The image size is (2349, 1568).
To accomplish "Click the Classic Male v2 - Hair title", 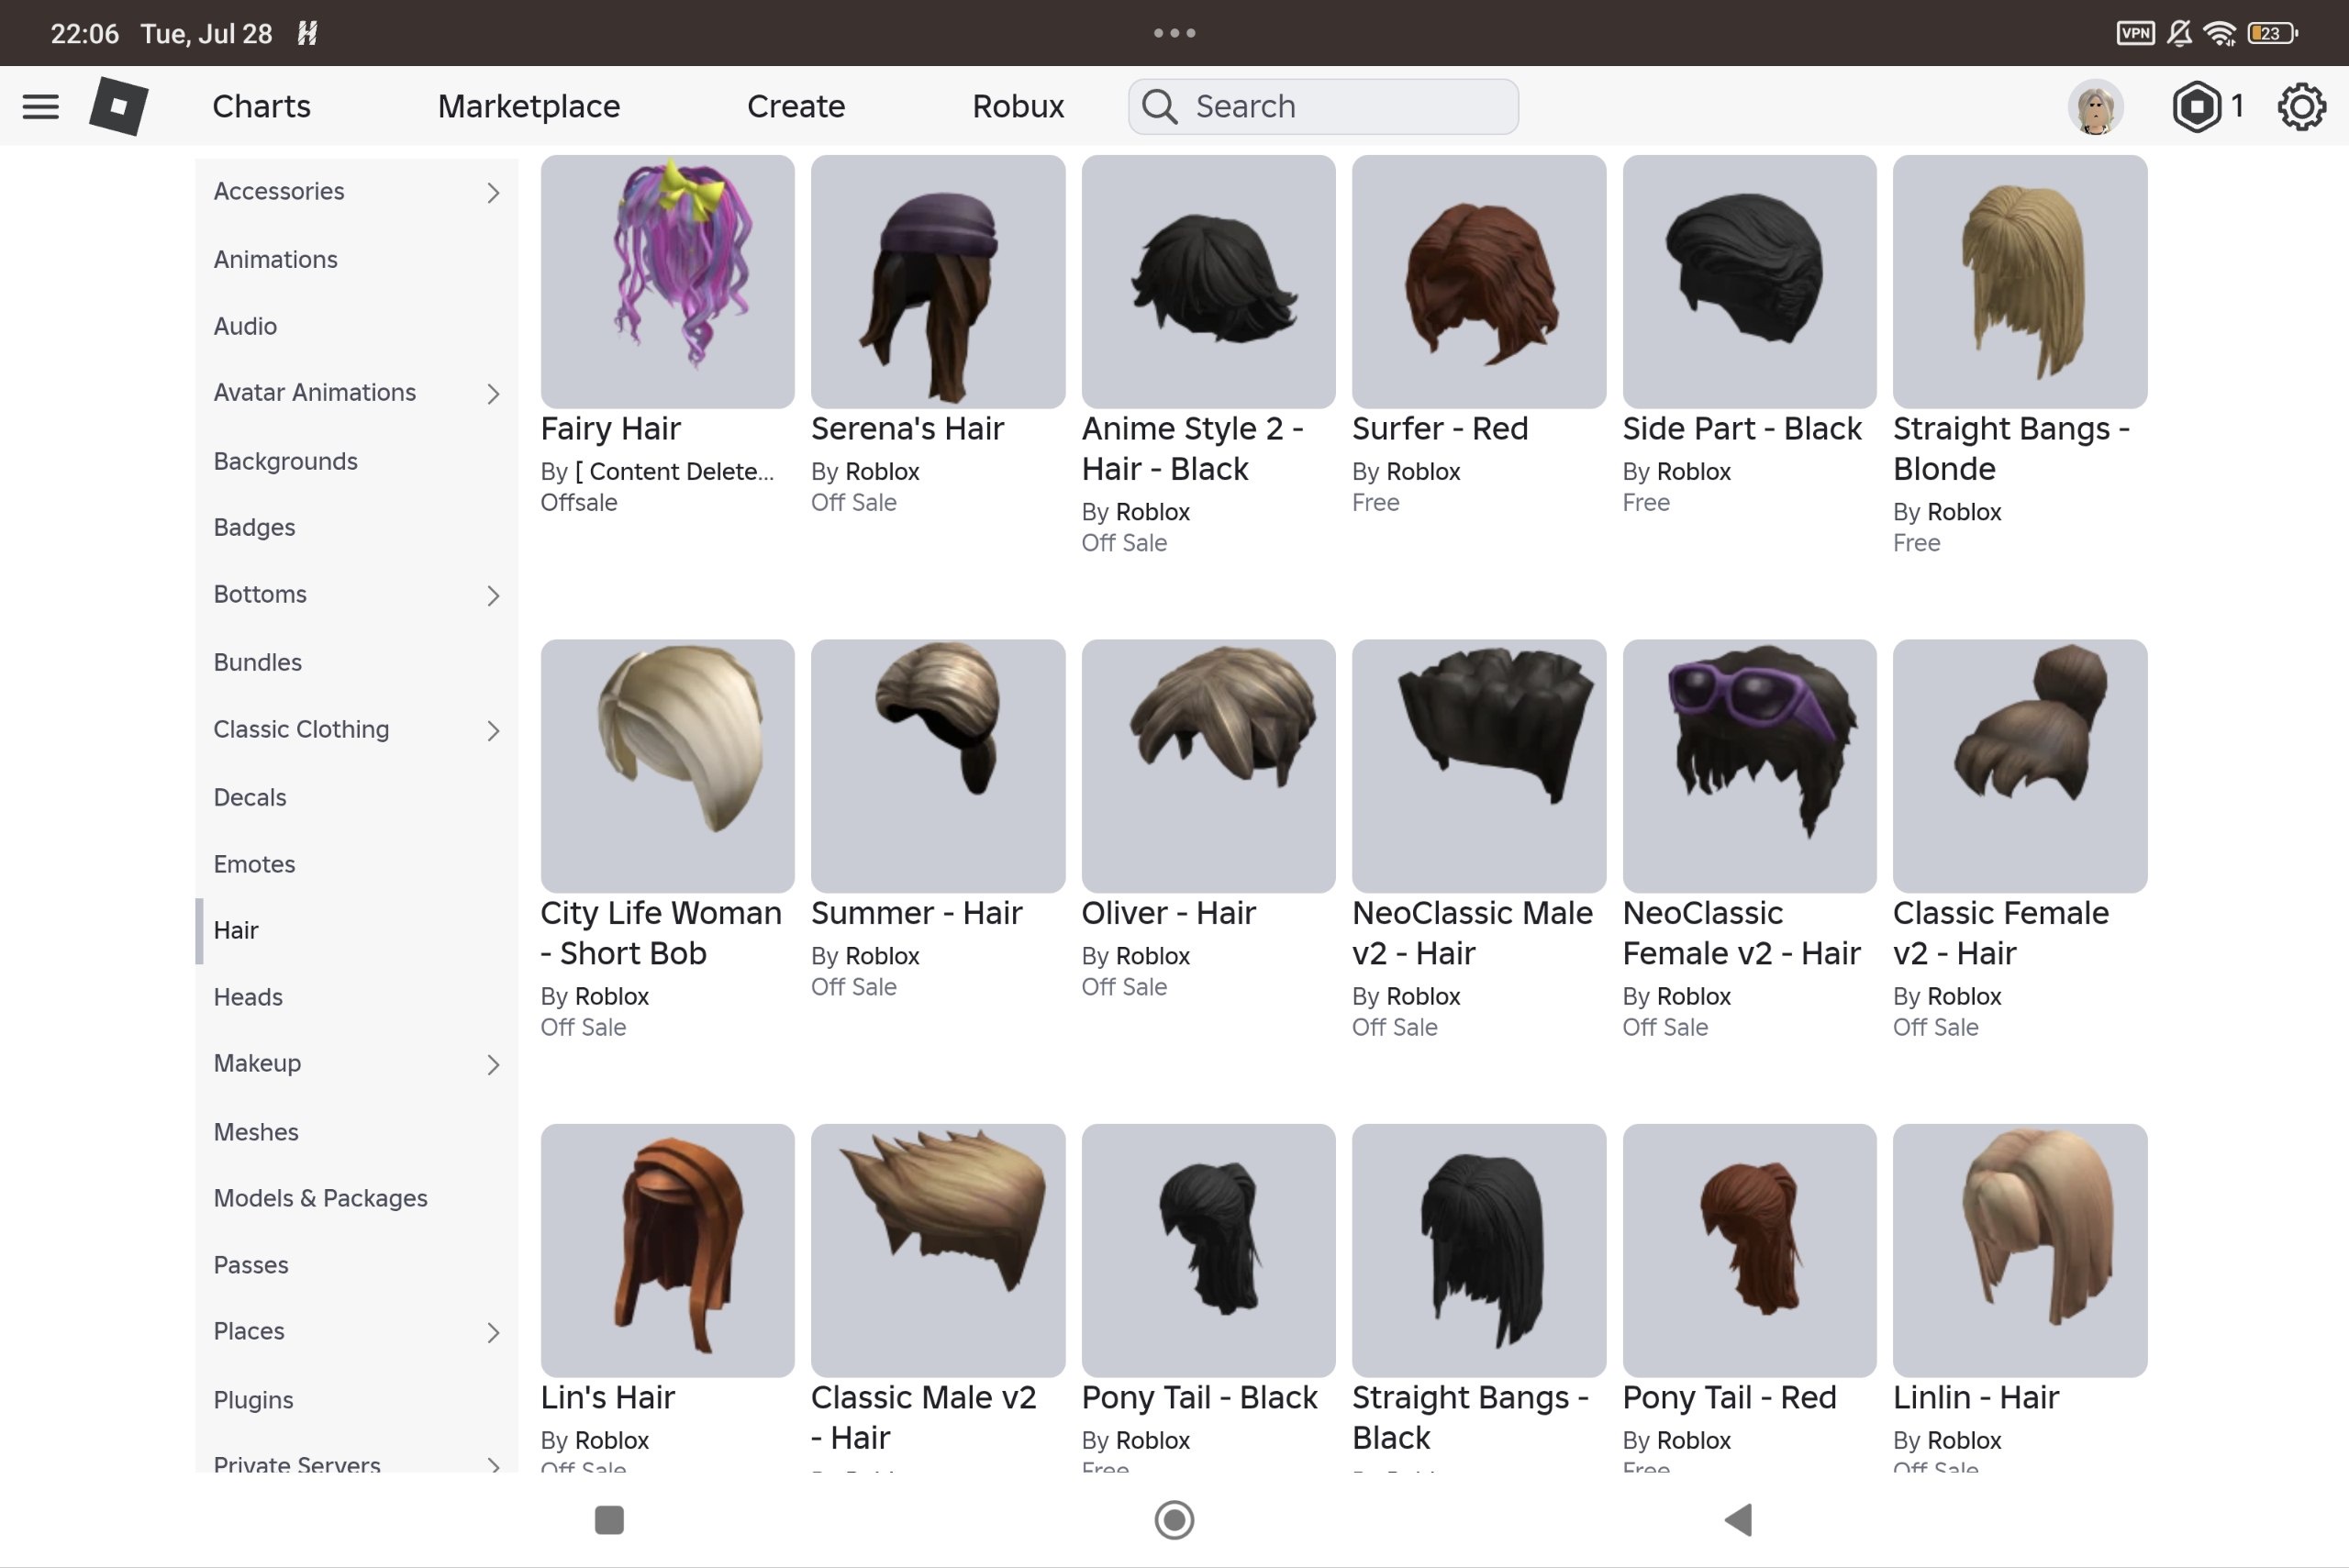I will [x=923, y=1418].
